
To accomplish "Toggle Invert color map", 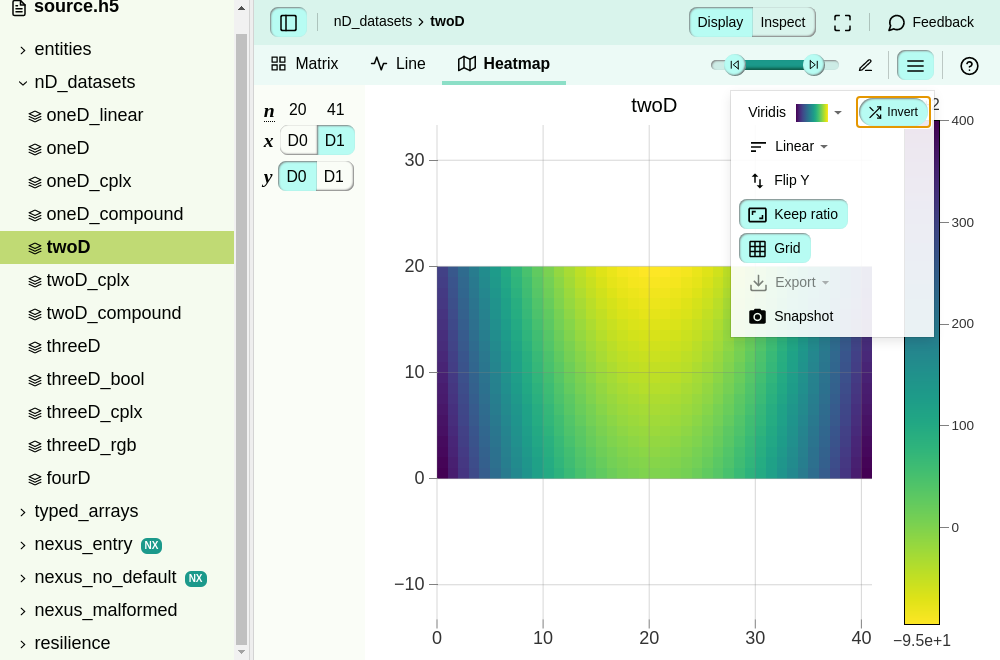I will (893, 112).
